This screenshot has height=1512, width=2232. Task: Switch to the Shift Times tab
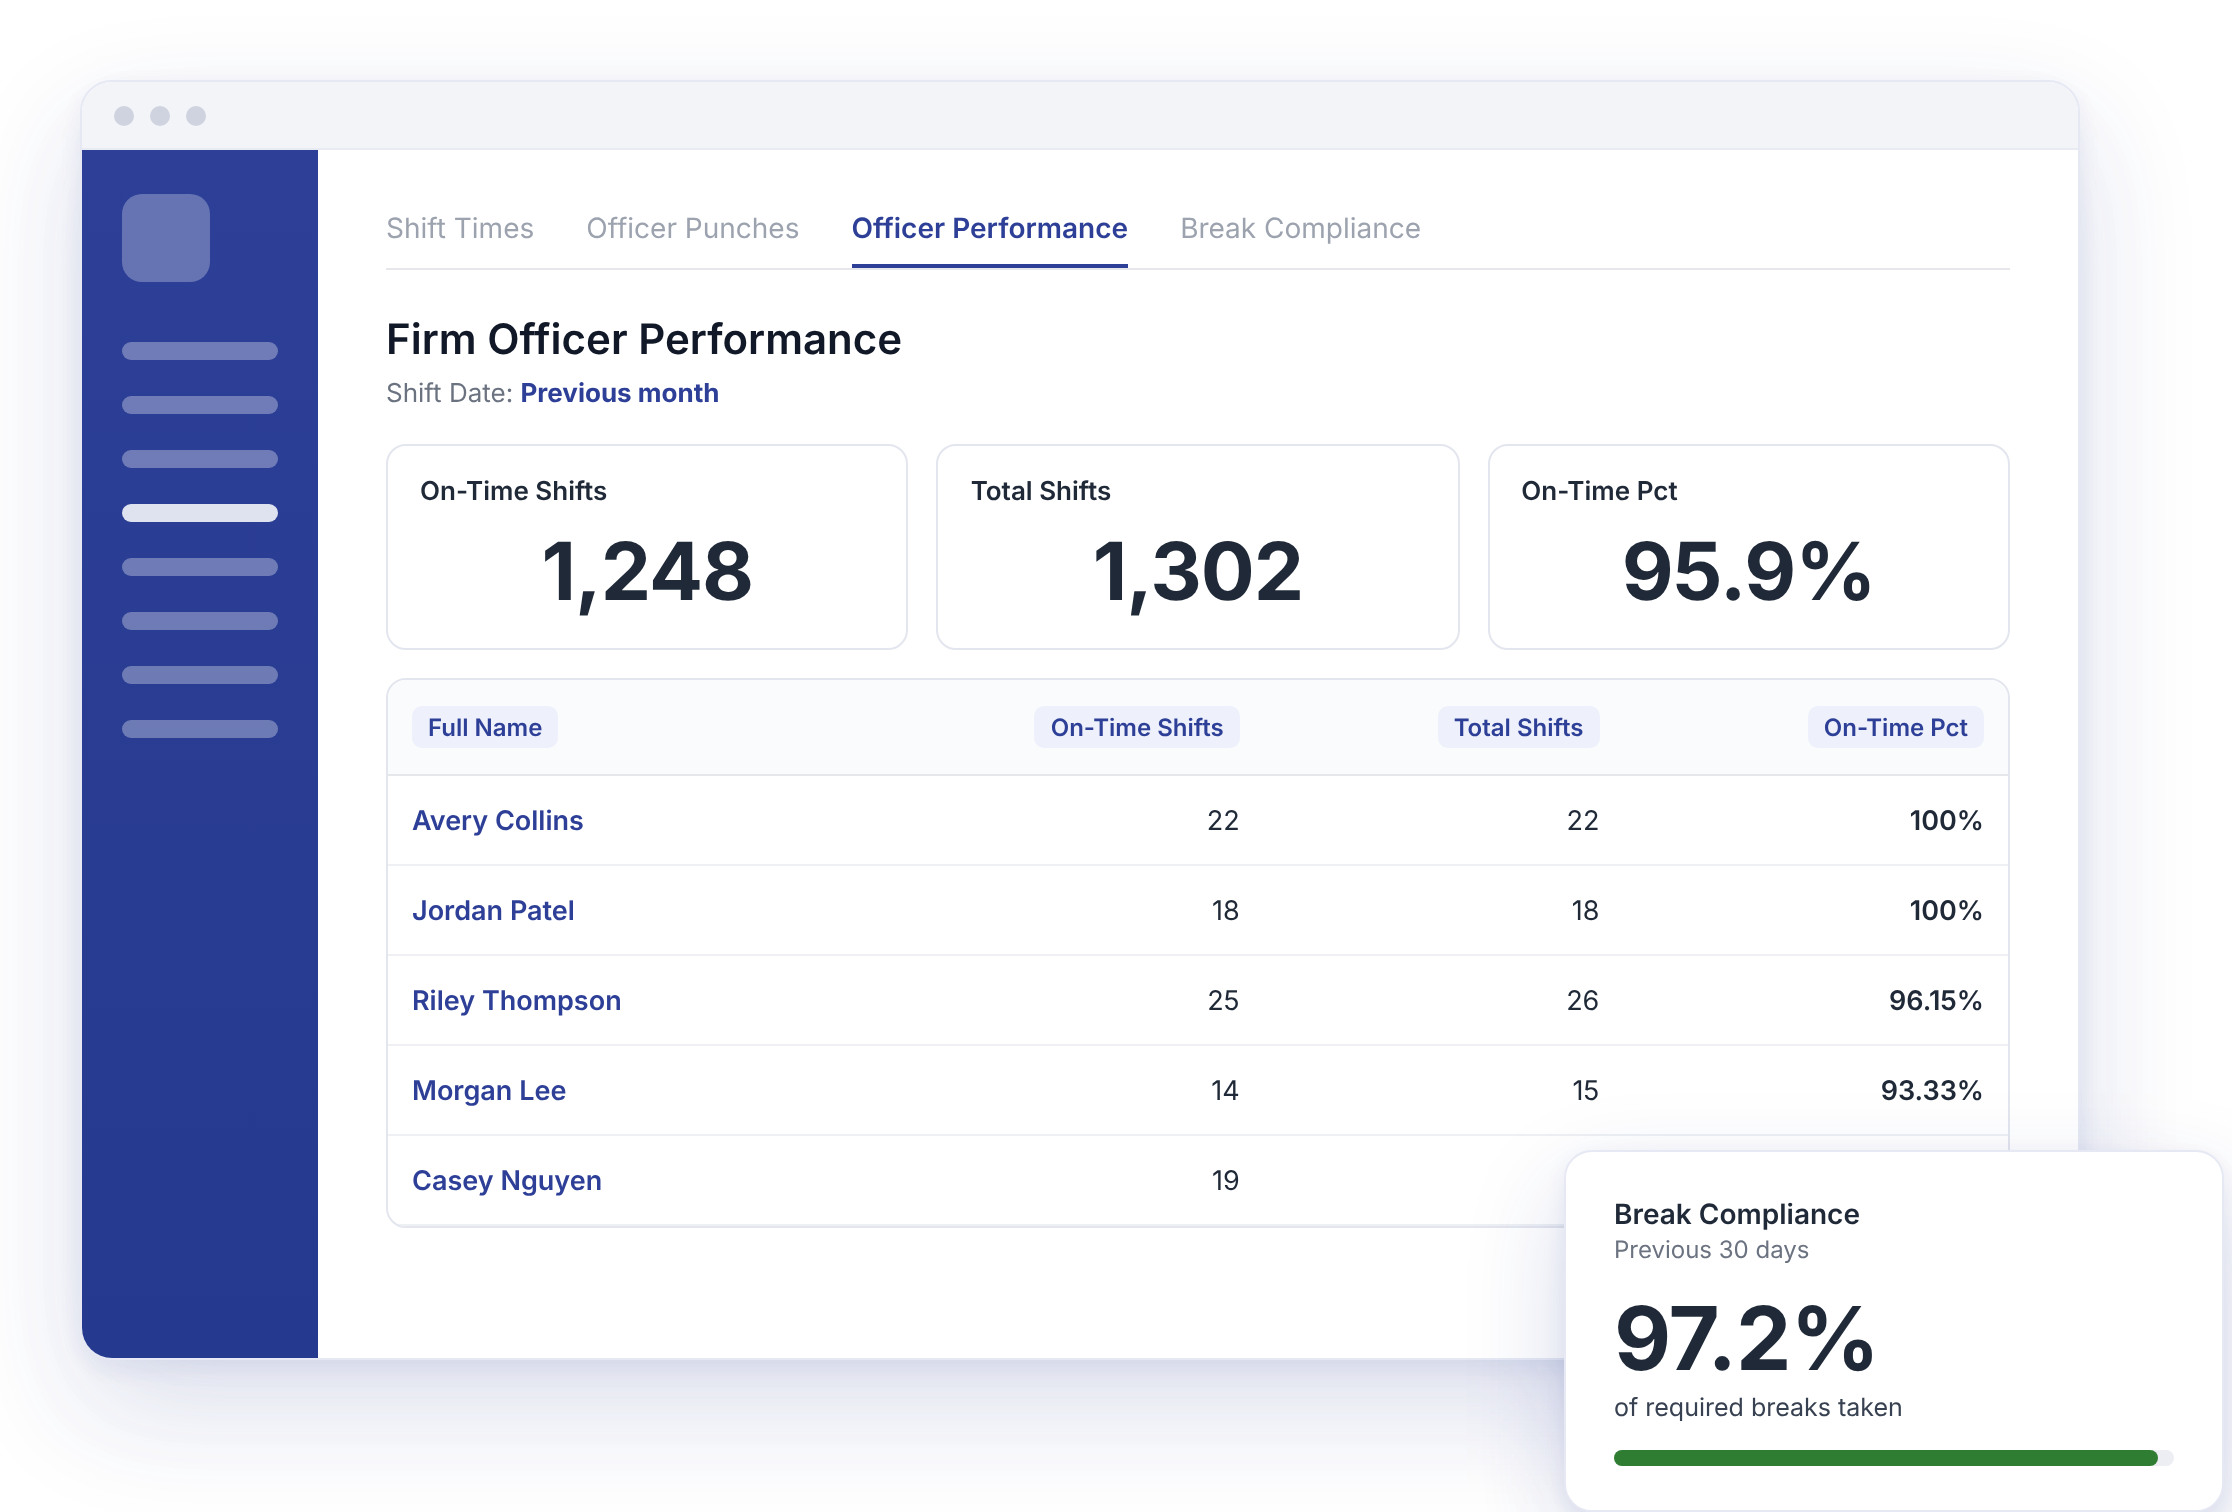[x=460, y=229]
